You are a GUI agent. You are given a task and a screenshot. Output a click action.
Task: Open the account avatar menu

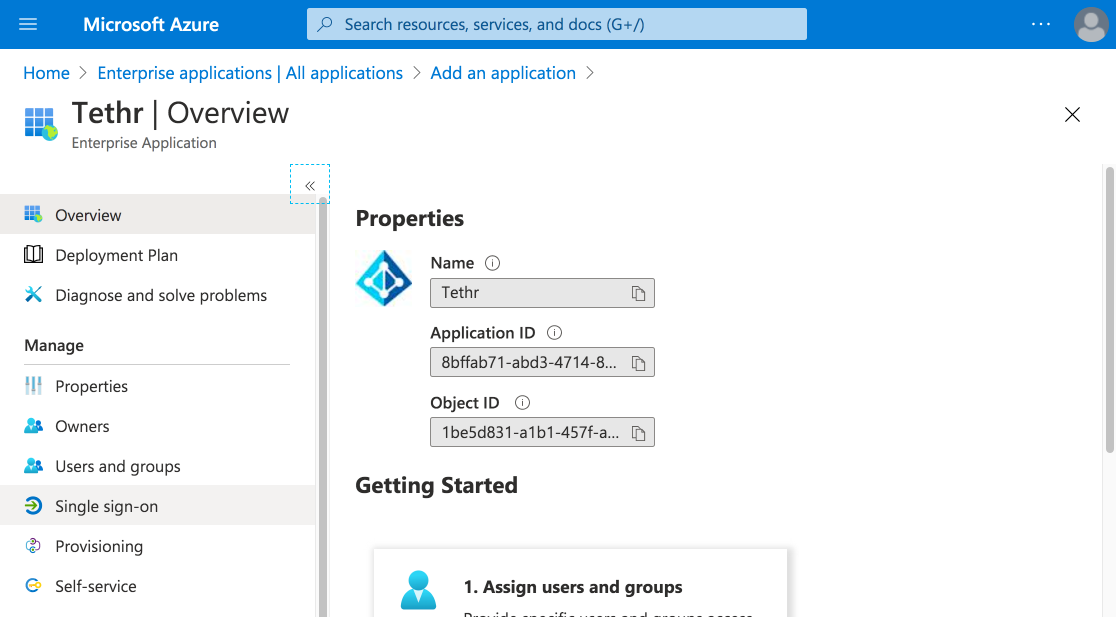point(1090,24)
